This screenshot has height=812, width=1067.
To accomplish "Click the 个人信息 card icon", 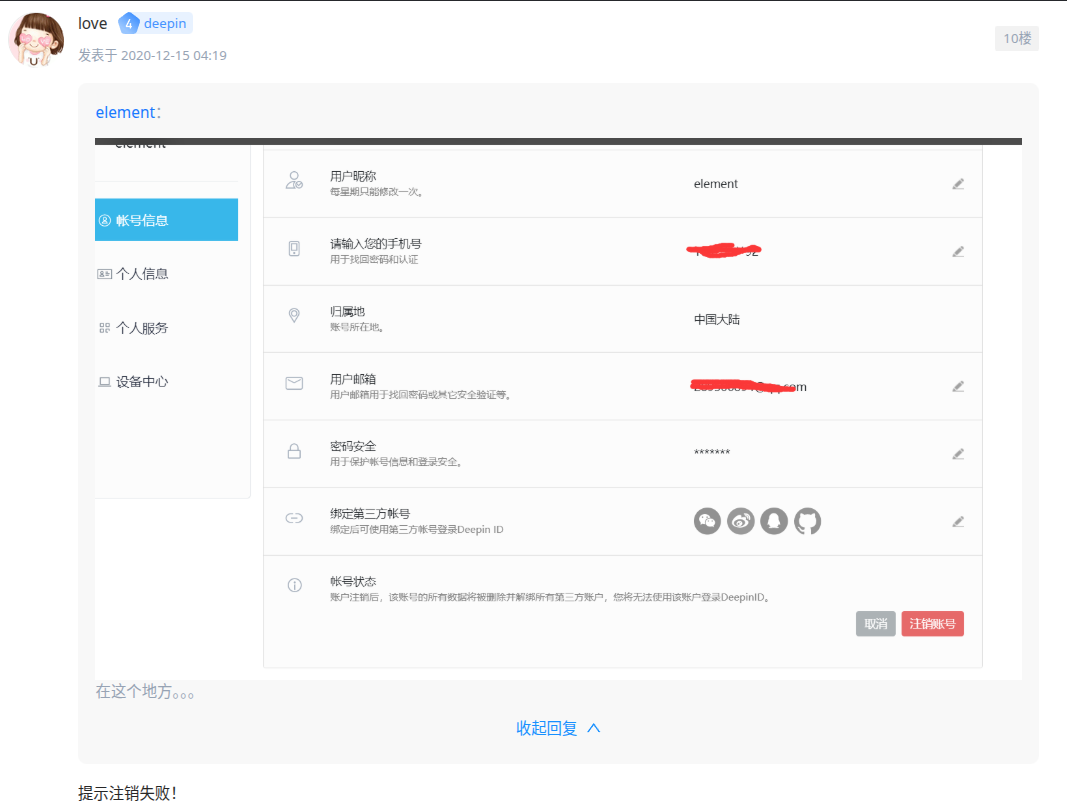I will pos(104,274).
